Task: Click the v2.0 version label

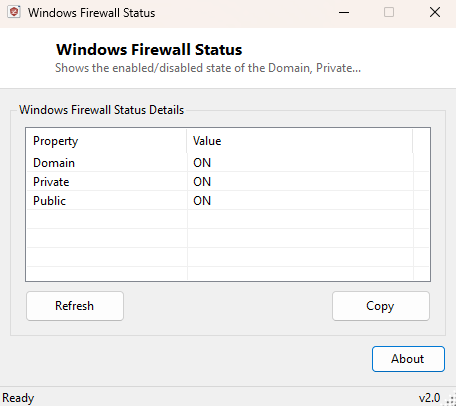Action: click(429, 398)
